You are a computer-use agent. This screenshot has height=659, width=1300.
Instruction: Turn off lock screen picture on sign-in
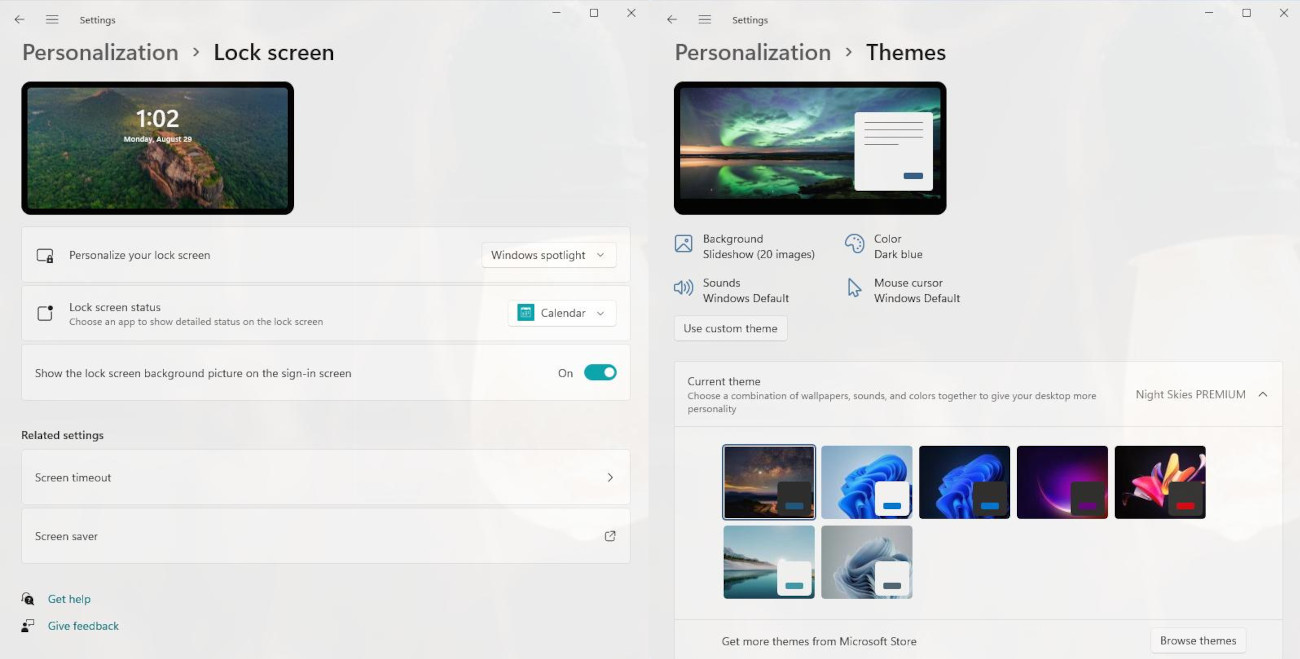coord(600,373)
